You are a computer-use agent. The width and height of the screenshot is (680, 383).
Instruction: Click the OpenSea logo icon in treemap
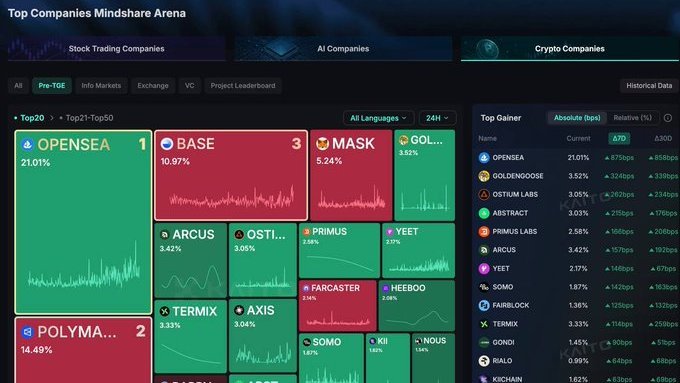(27, 144)
